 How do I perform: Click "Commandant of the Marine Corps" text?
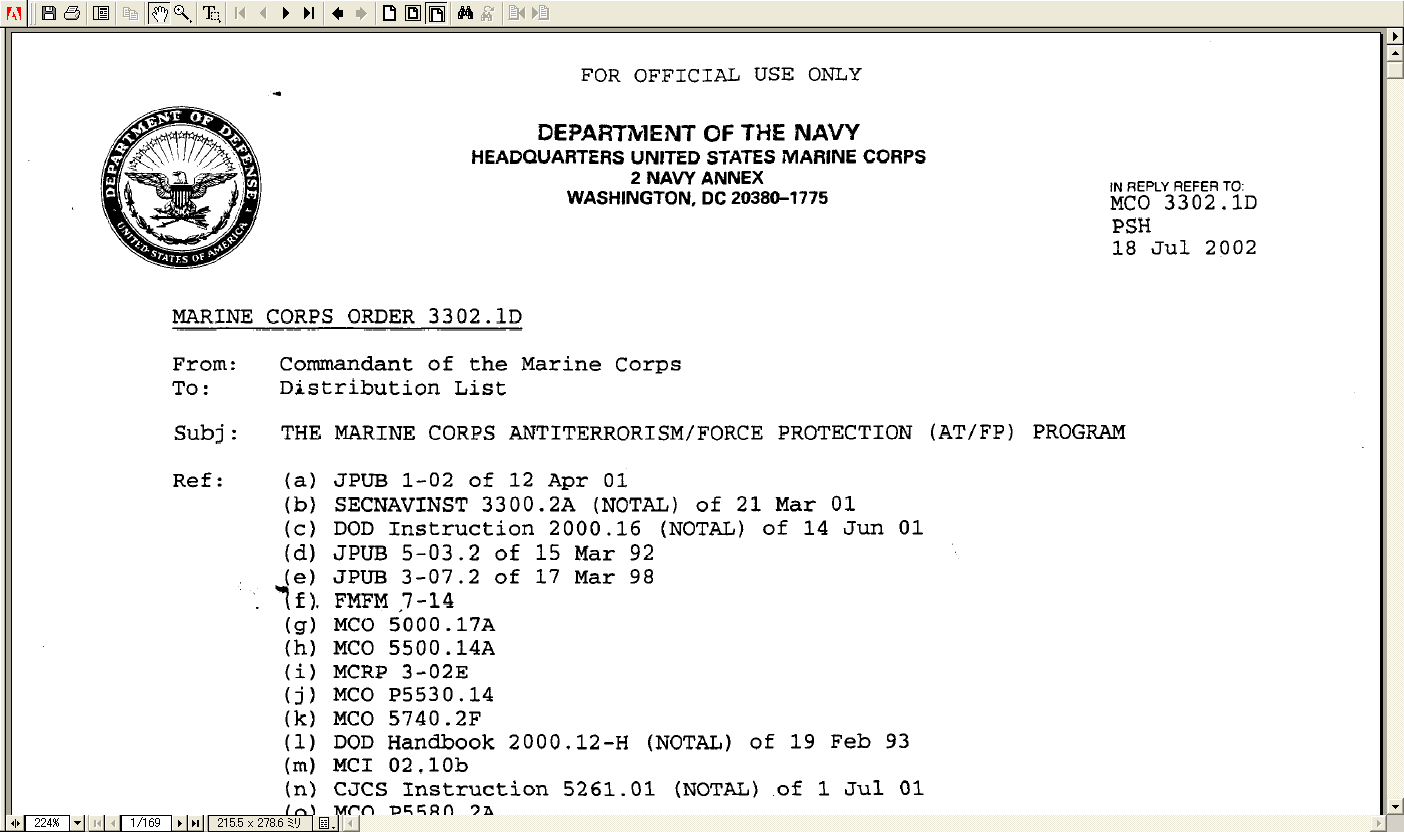click(x=480, y=364)
